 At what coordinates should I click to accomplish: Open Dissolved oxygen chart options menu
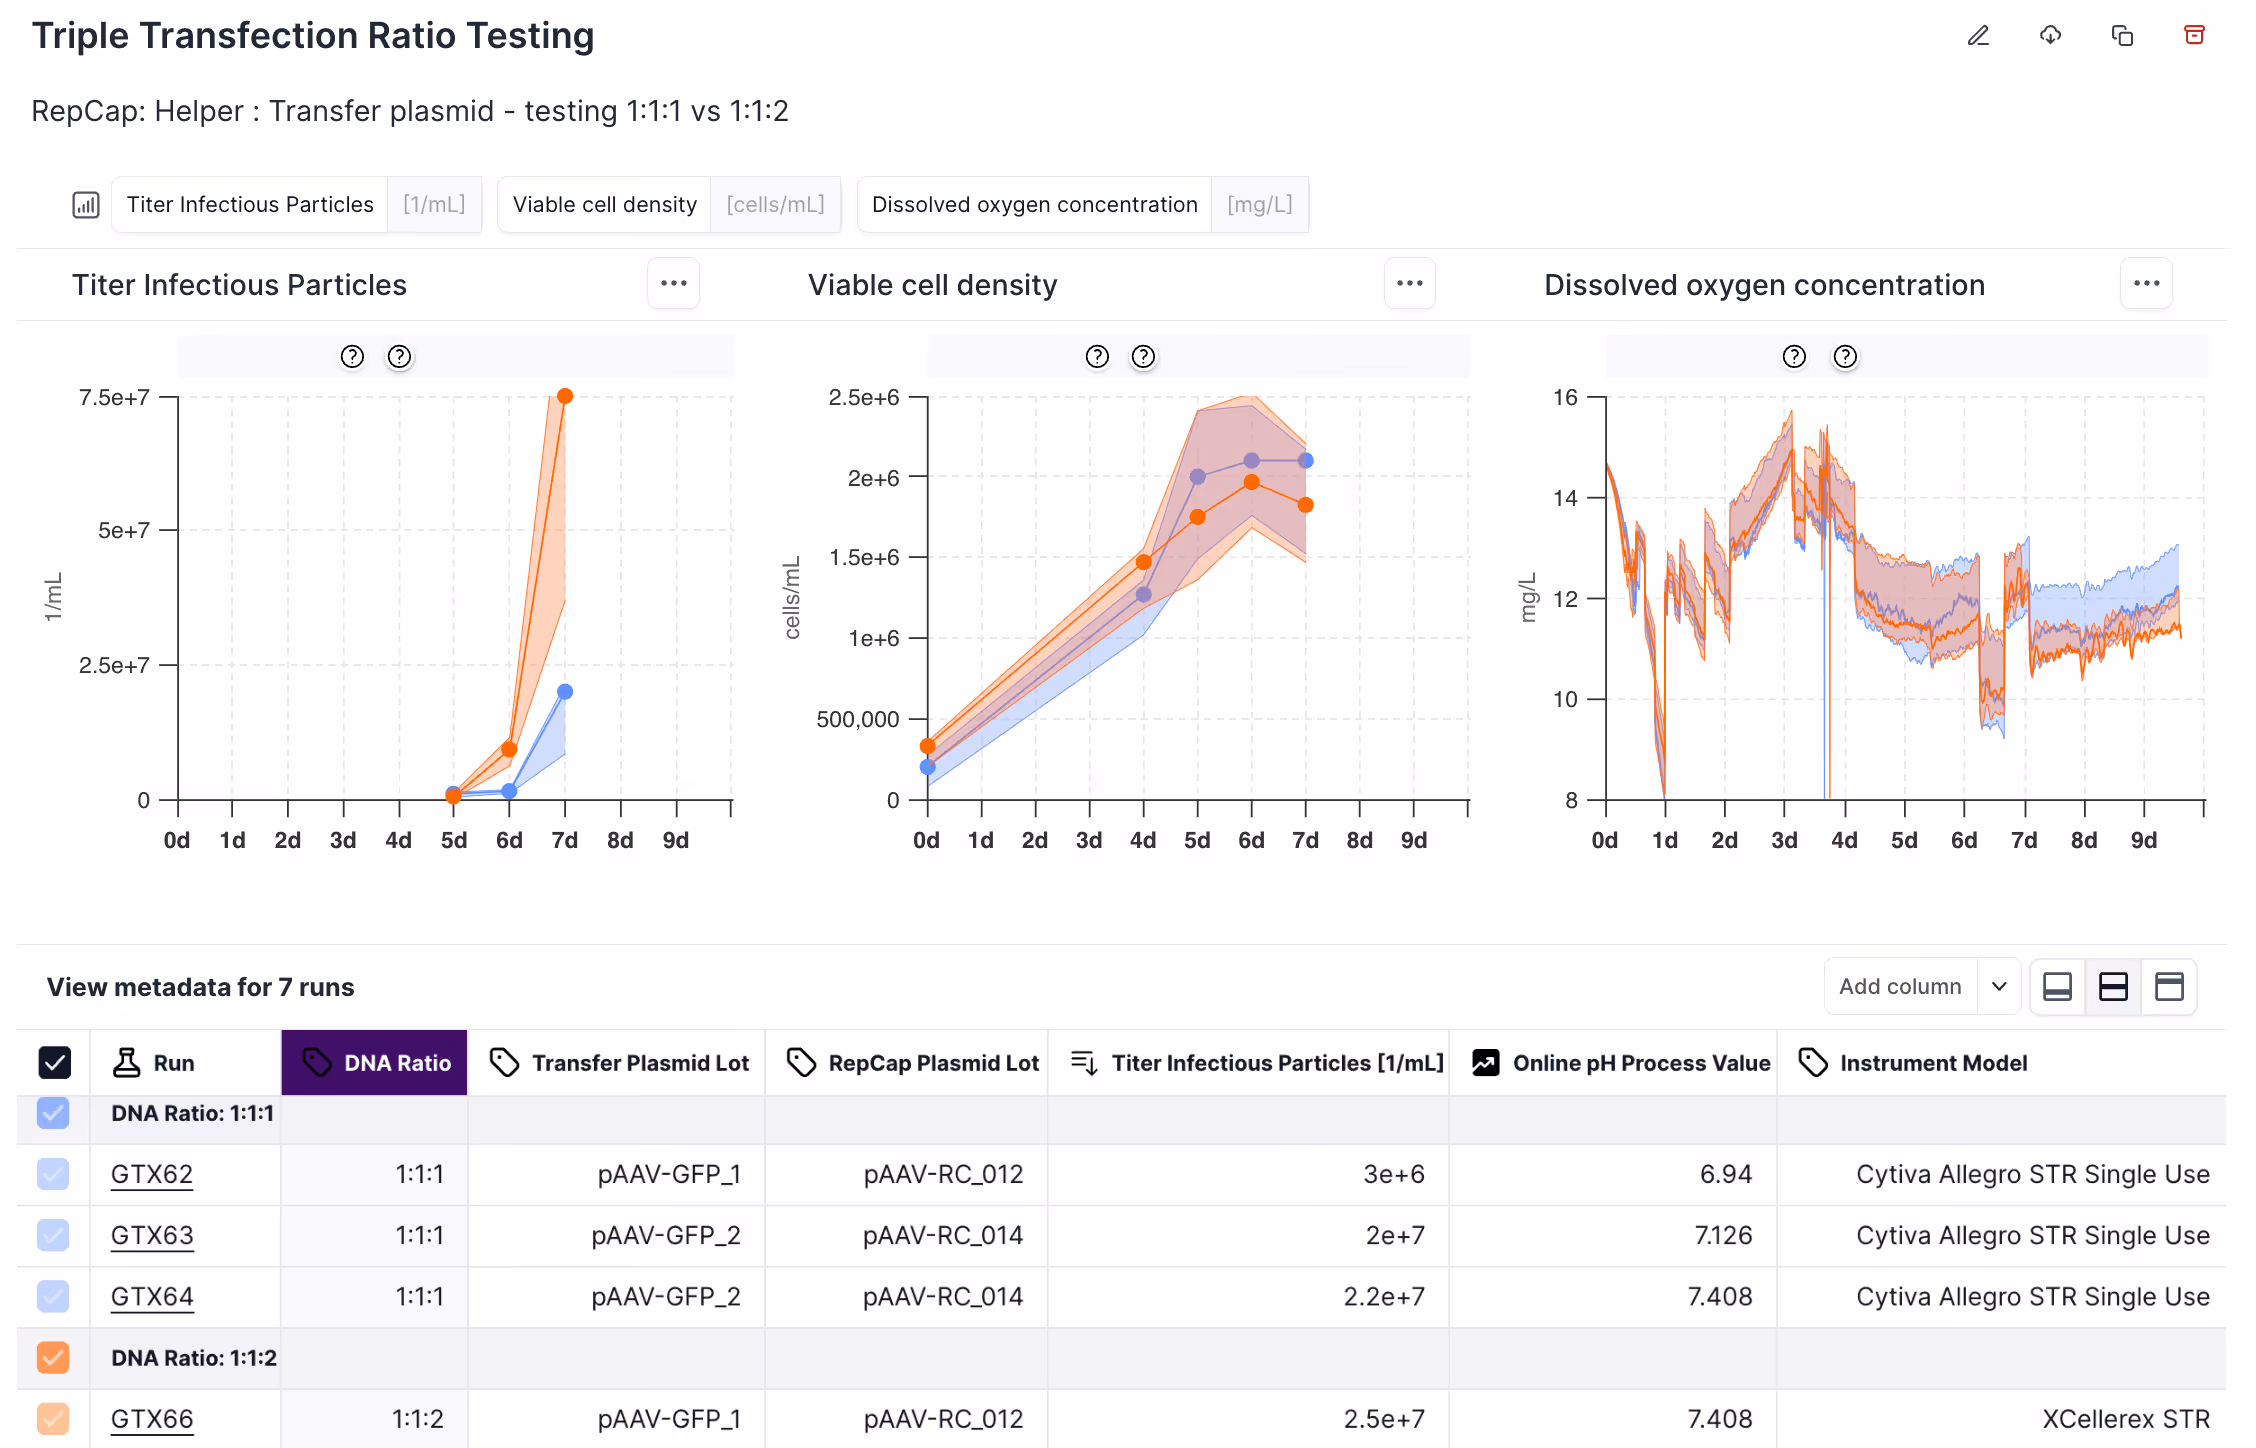(2146, 284)
